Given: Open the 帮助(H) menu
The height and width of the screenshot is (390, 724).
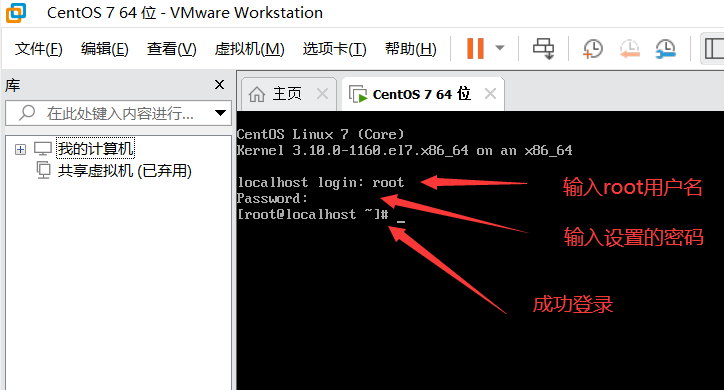Looking at the screenshot, I should [410, 48].
